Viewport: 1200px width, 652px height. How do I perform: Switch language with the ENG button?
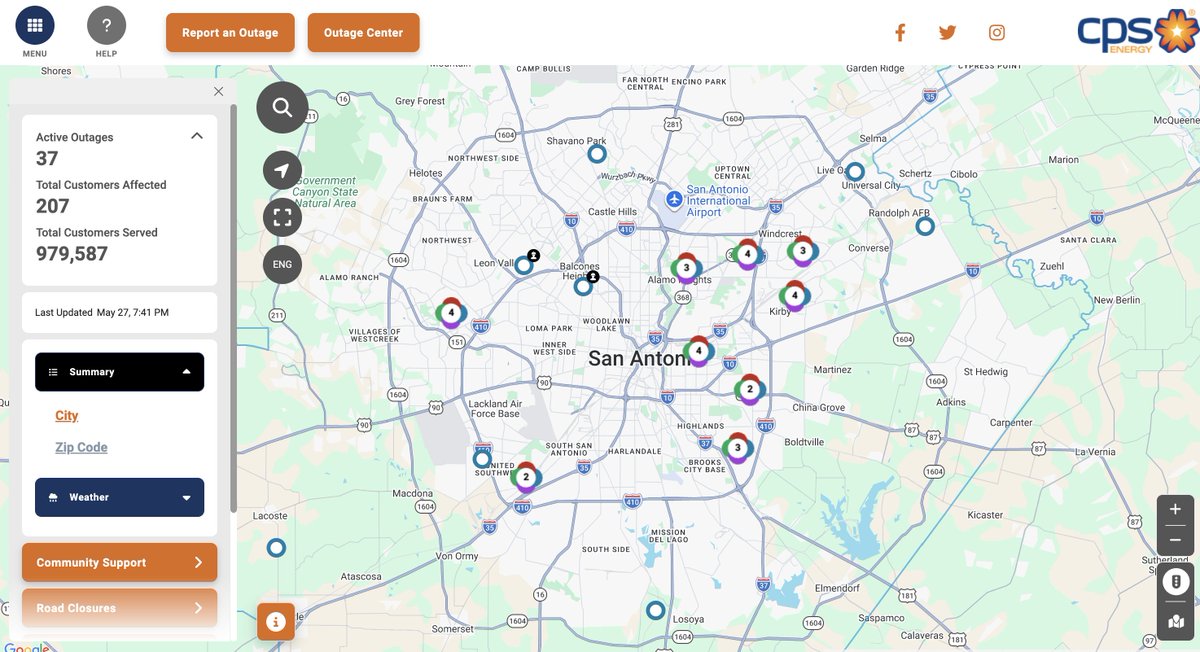282,264
